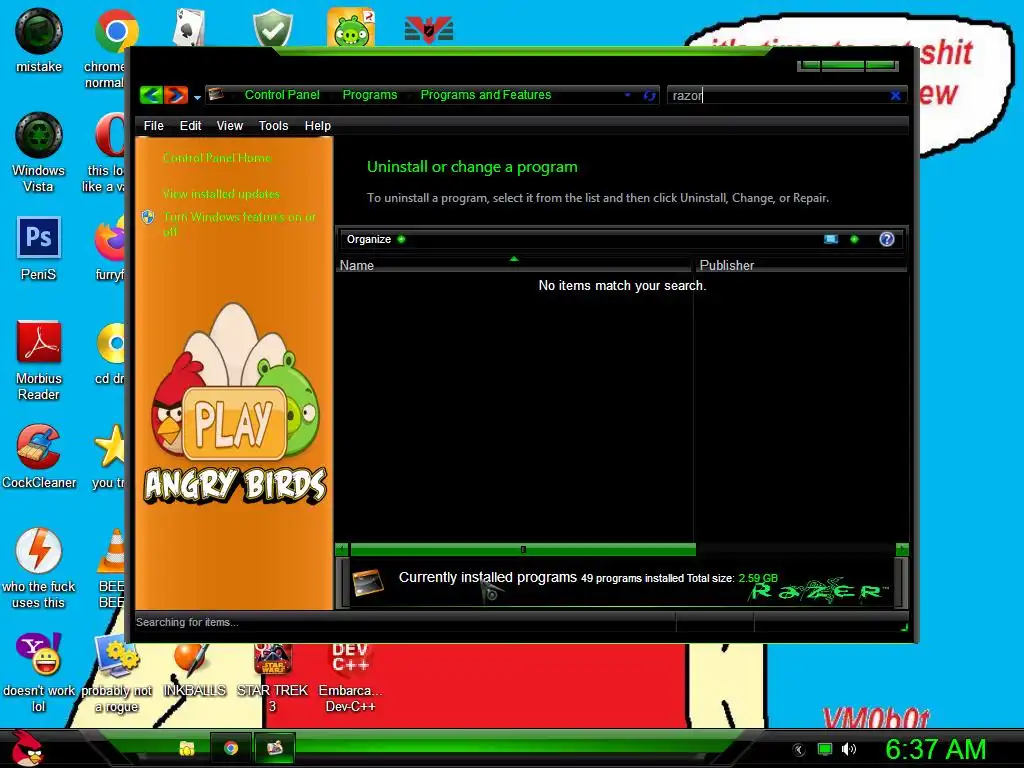Image resolution: width=1024 pixels, height=768 pixels.
Task: Select Programs and Features breadcrumb
Action: 486,95
